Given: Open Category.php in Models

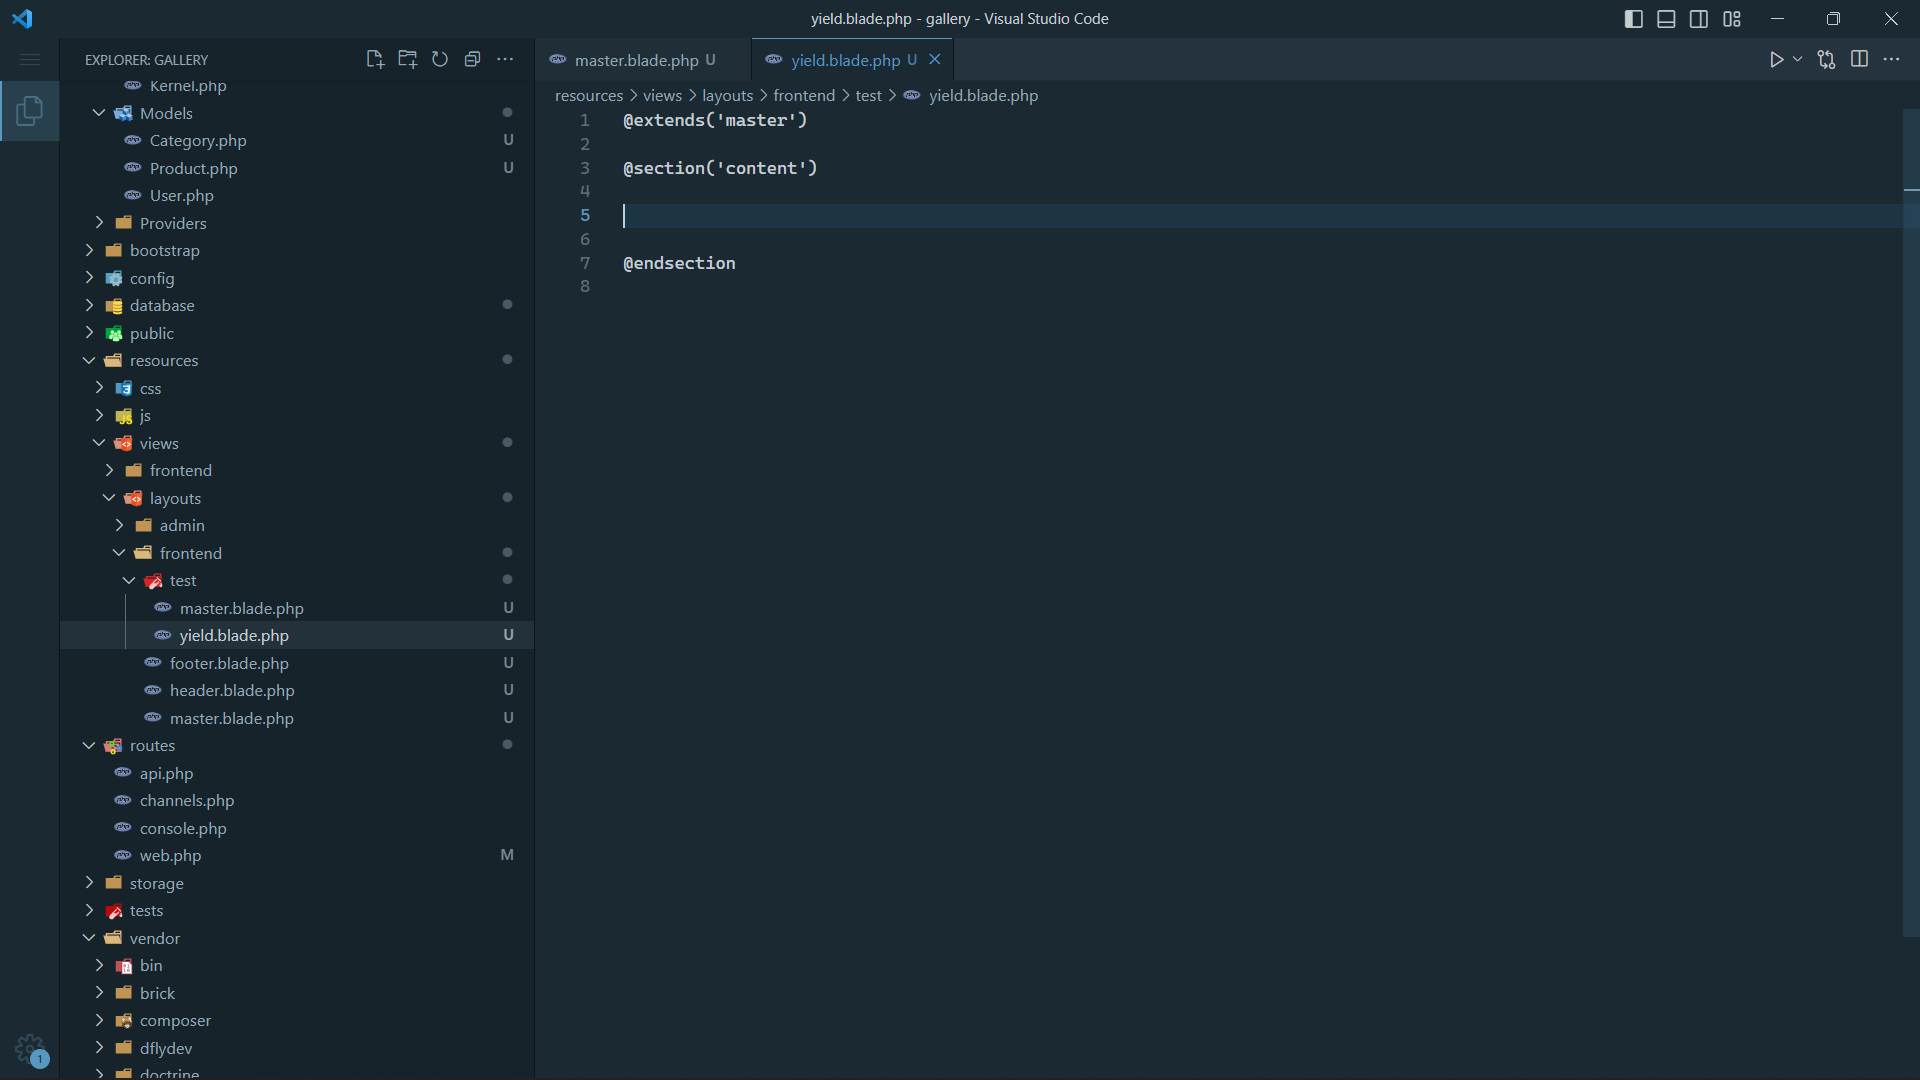Looking at the screenshot, I should click(x=297, y=141).
